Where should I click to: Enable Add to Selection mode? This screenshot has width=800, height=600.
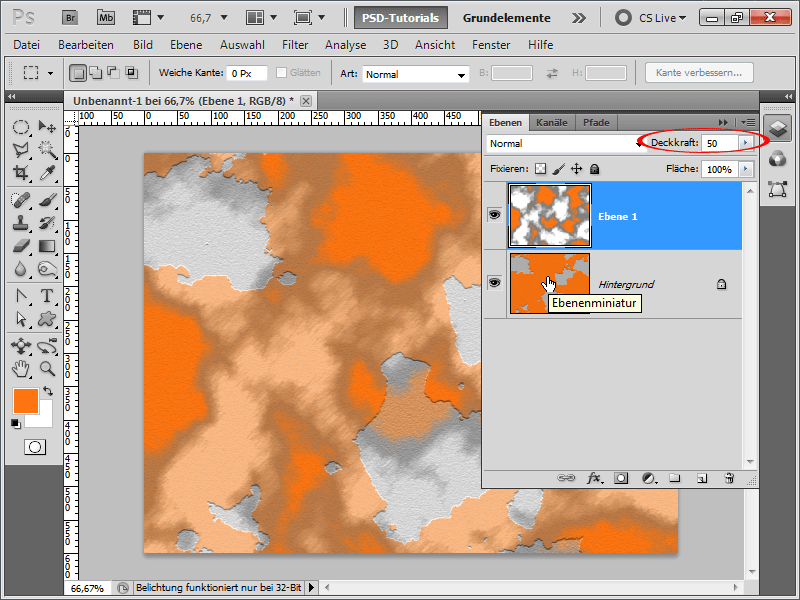click(x=96, y=73)
